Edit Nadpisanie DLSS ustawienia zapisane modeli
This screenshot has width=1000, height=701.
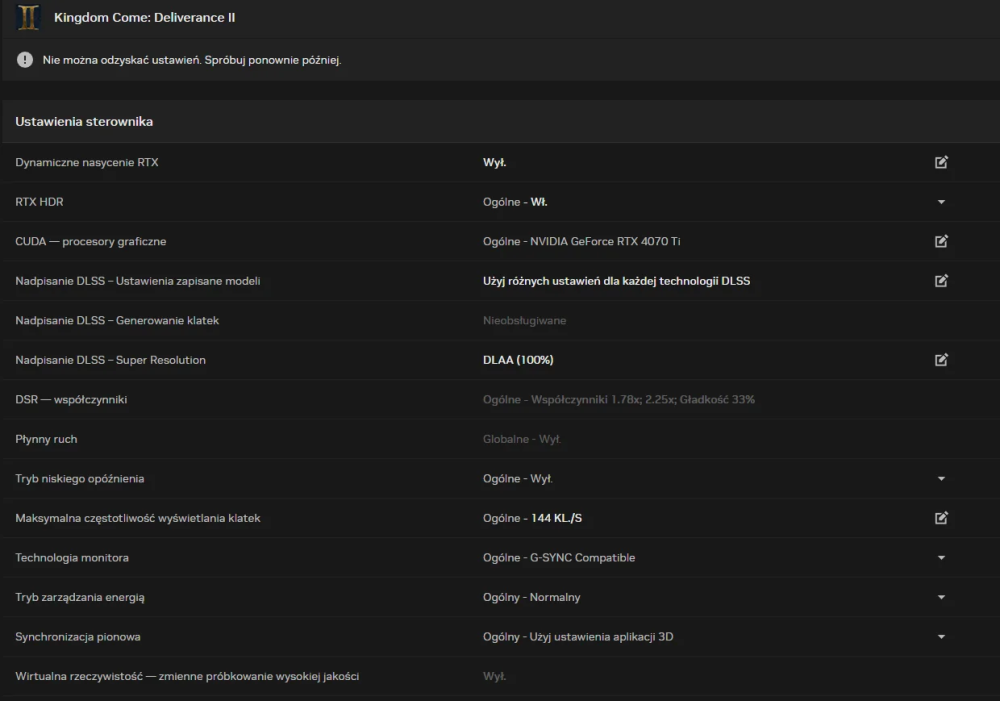(941, 281)
